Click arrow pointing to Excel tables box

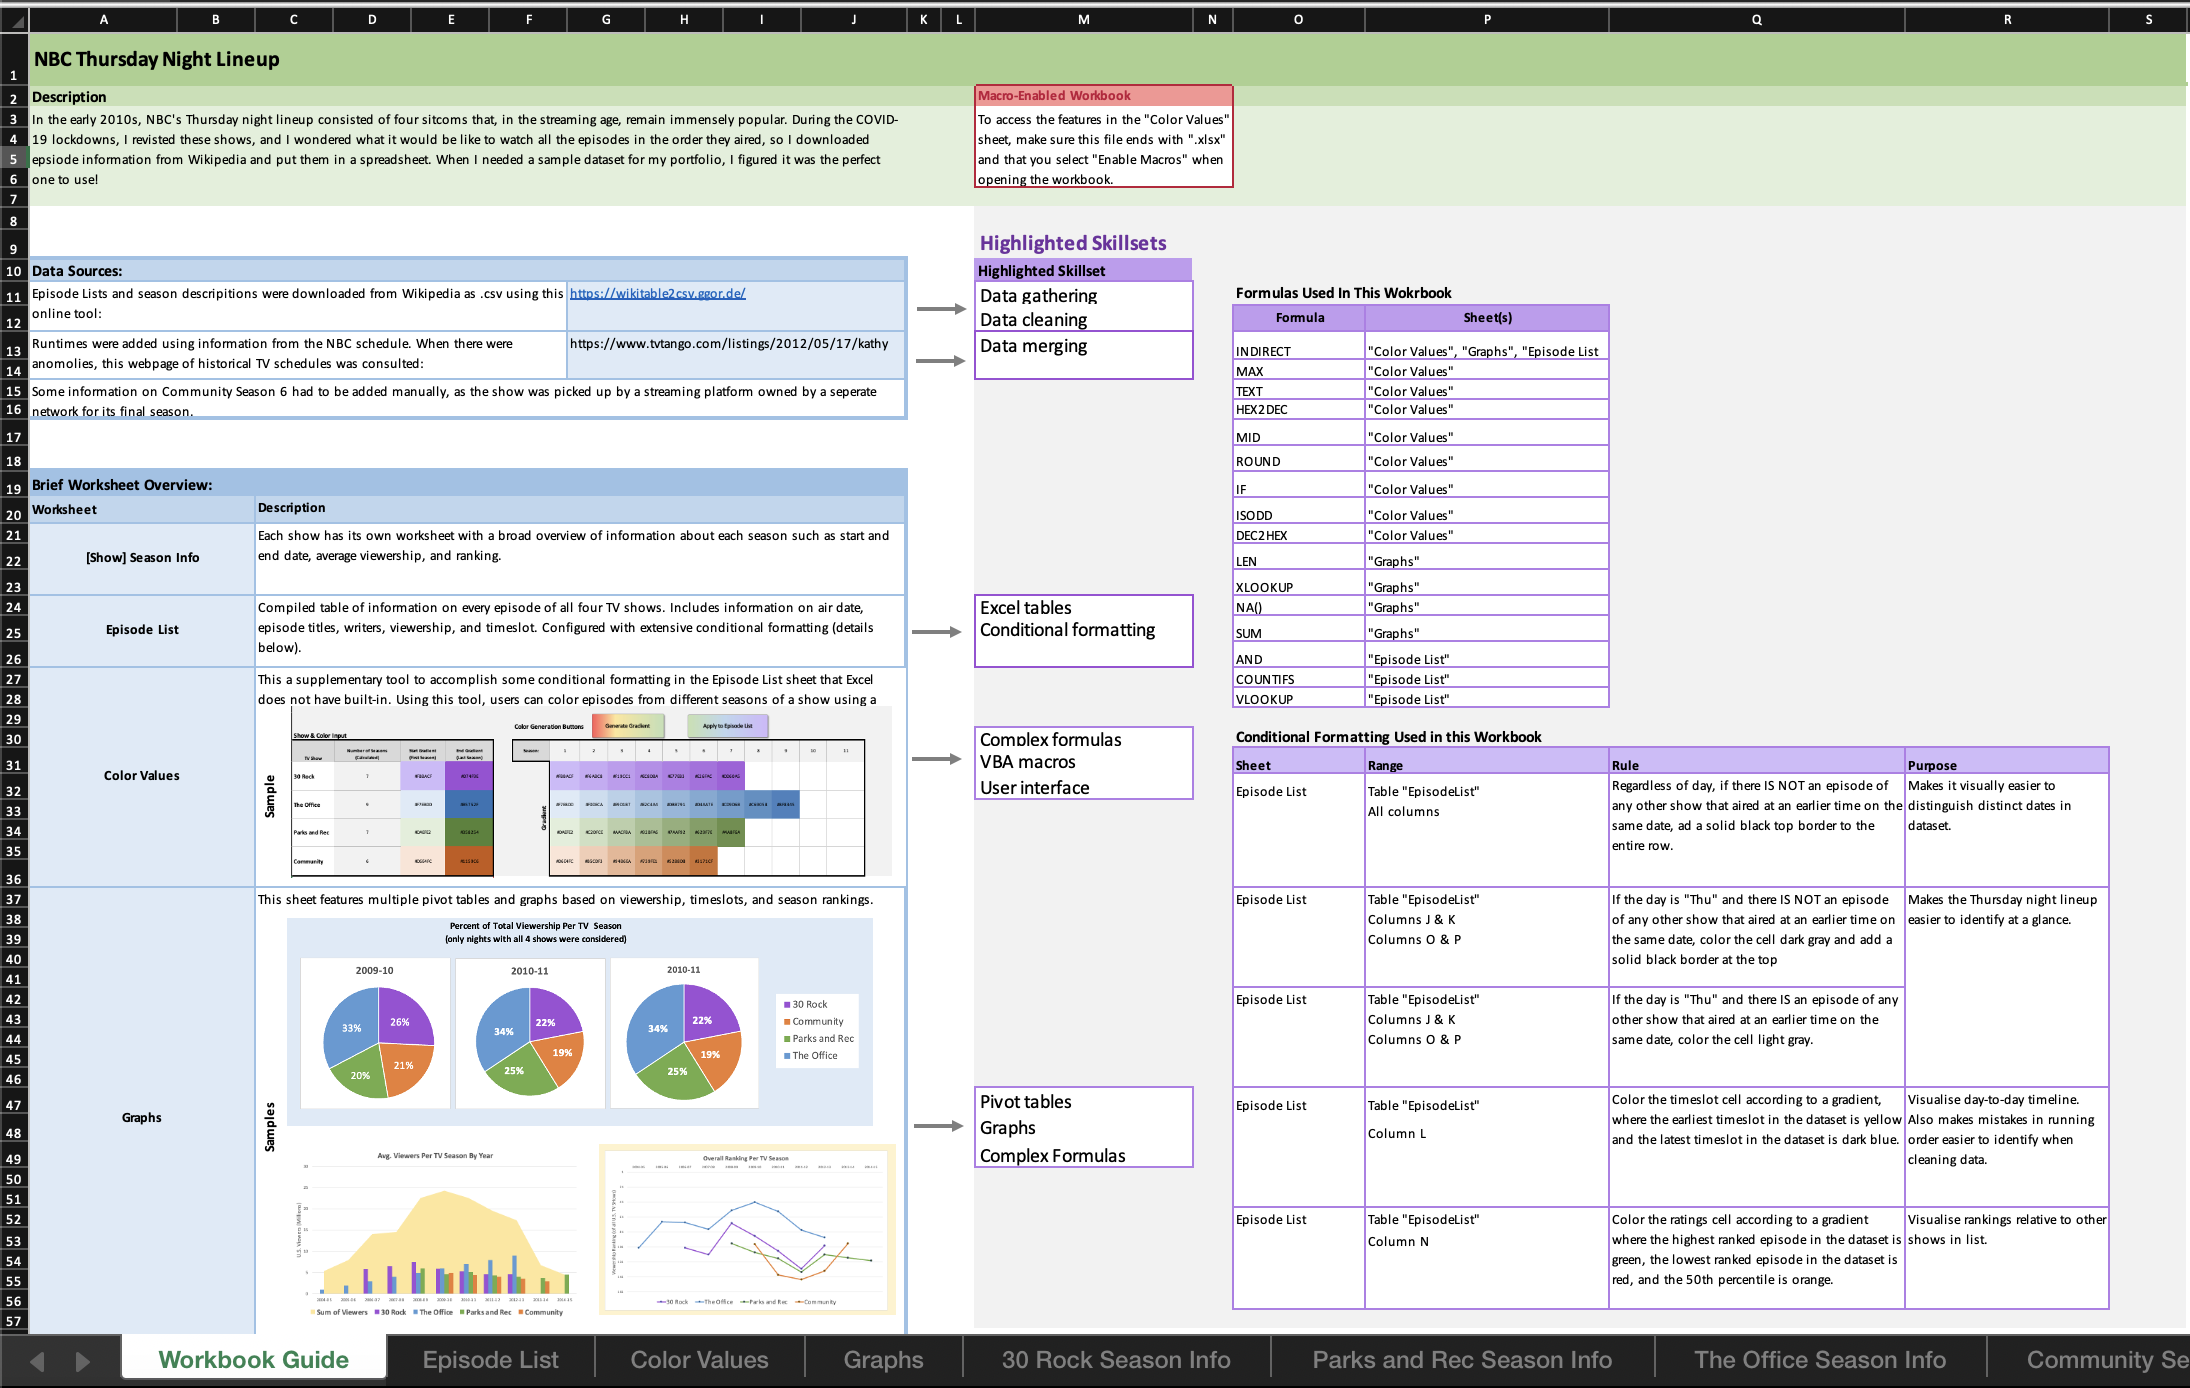(x=937, y=632)
